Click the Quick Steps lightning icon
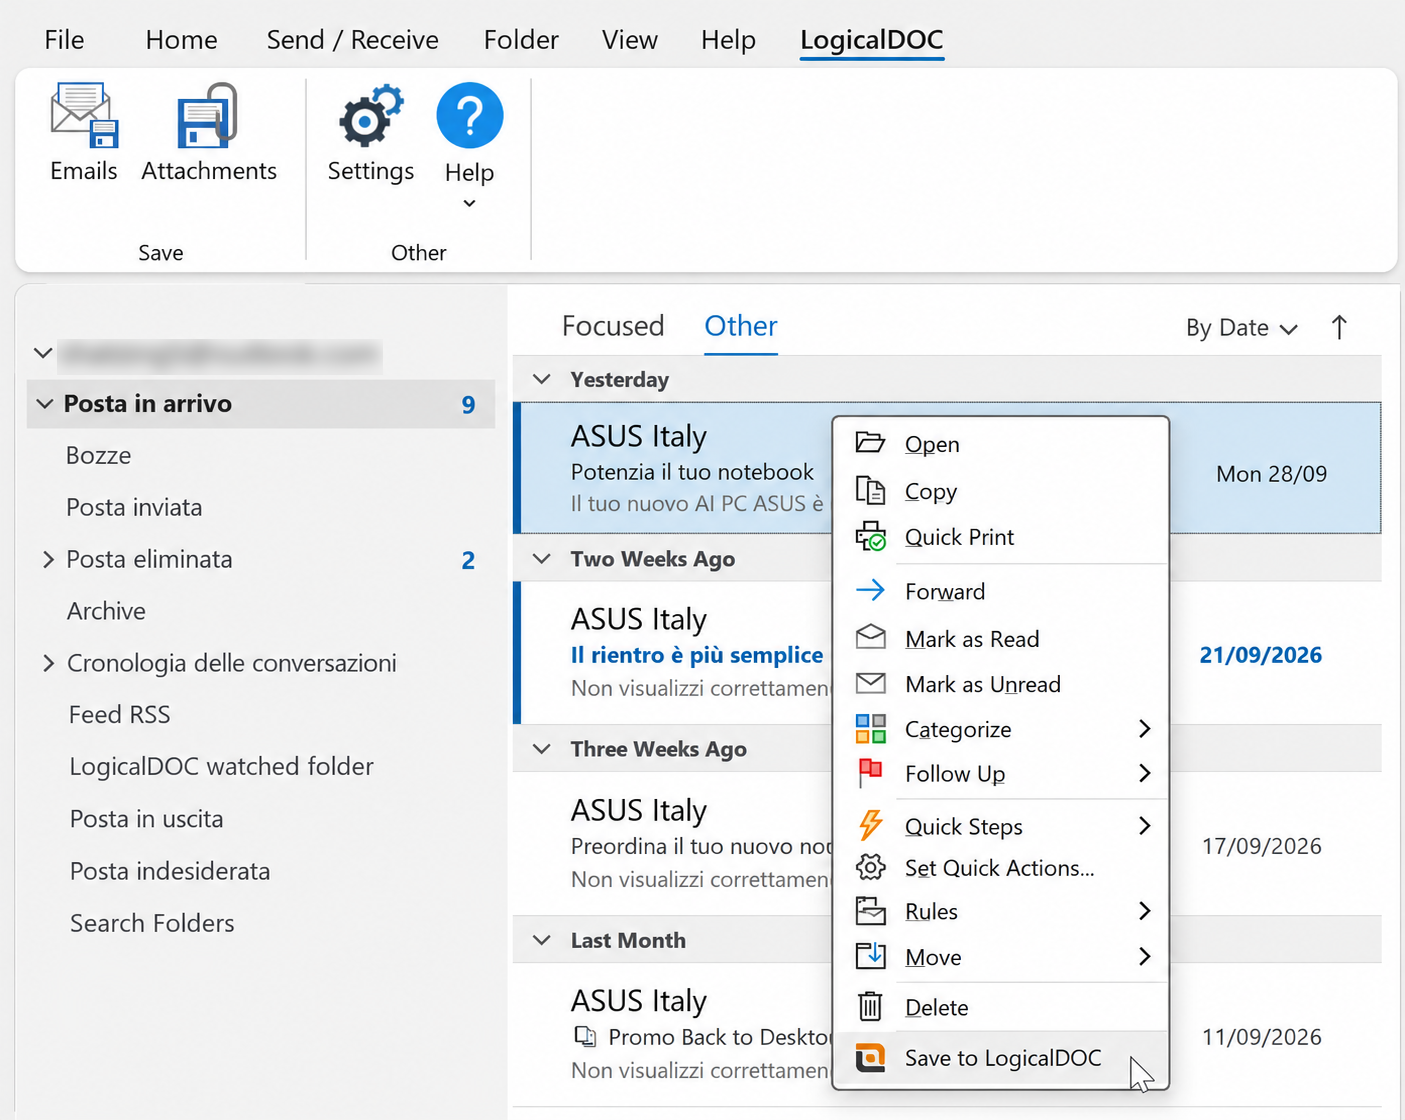Image resolution: width=1405 pixels, height=1120 pixels. (870, 826)
